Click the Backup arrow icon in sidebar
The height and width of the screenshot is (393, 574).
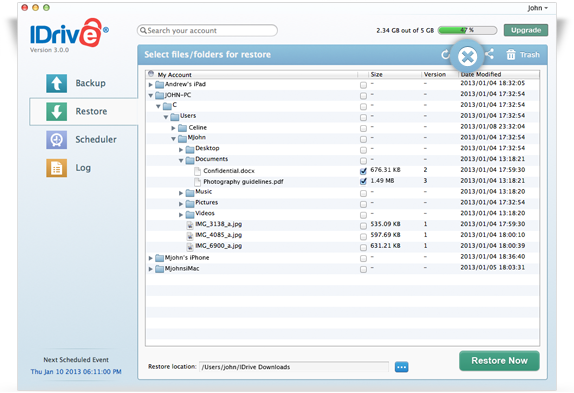point(56,83)
